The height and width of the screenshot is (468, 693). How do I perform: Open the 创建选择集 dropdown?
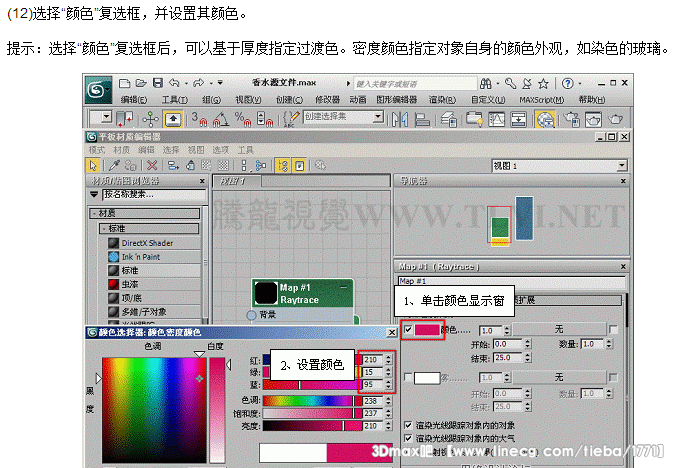378,117
